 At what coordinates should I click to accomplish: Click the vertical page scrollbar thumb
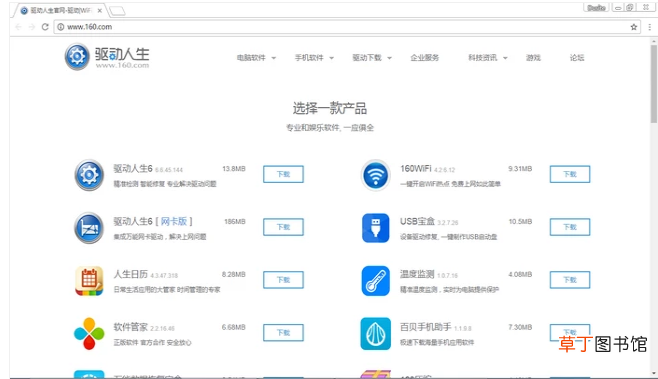point(654,84)
